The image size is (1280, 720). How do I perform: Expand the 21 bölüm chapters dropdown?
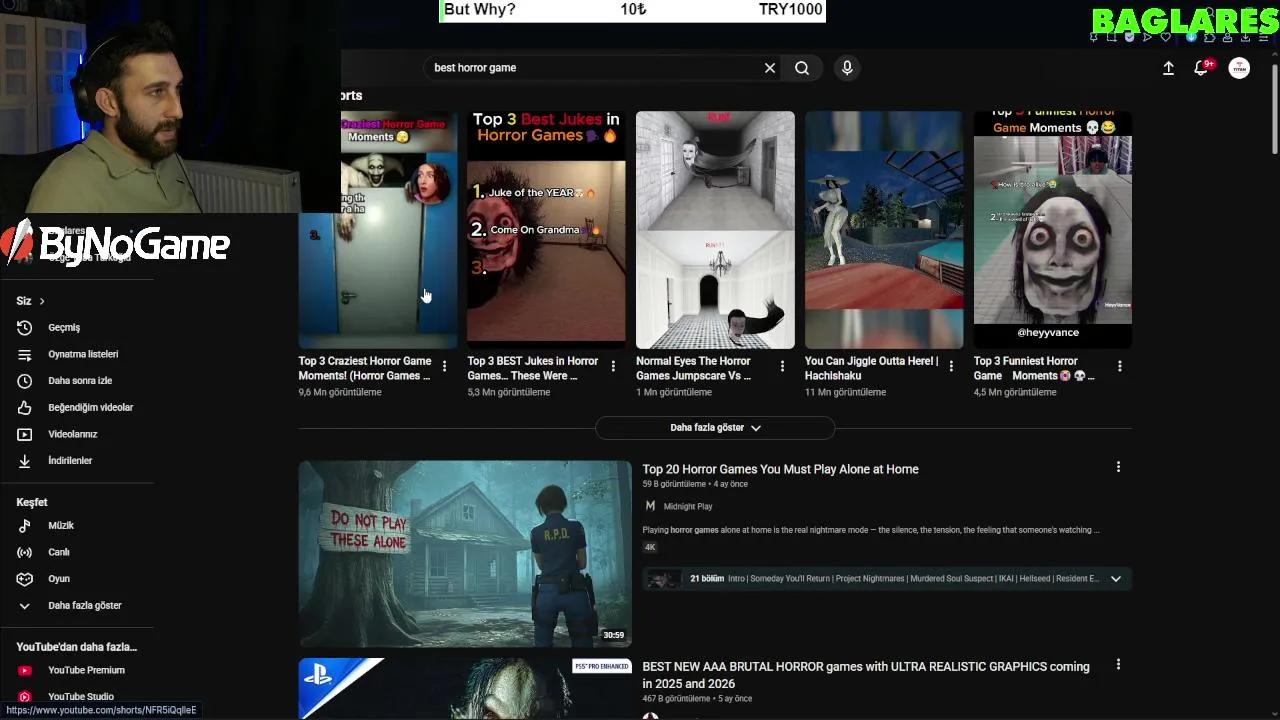coord(1115,579)
